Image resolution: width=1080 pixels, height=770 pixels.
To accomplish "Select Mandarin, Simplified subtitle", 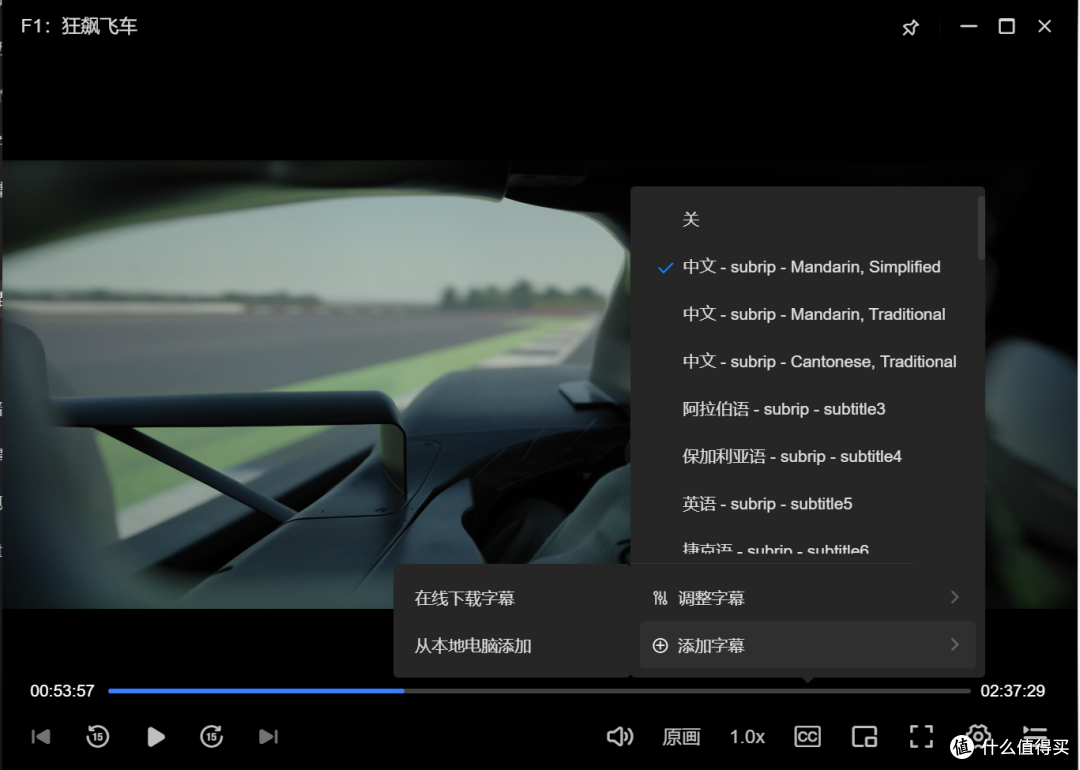I will [807, 267].
